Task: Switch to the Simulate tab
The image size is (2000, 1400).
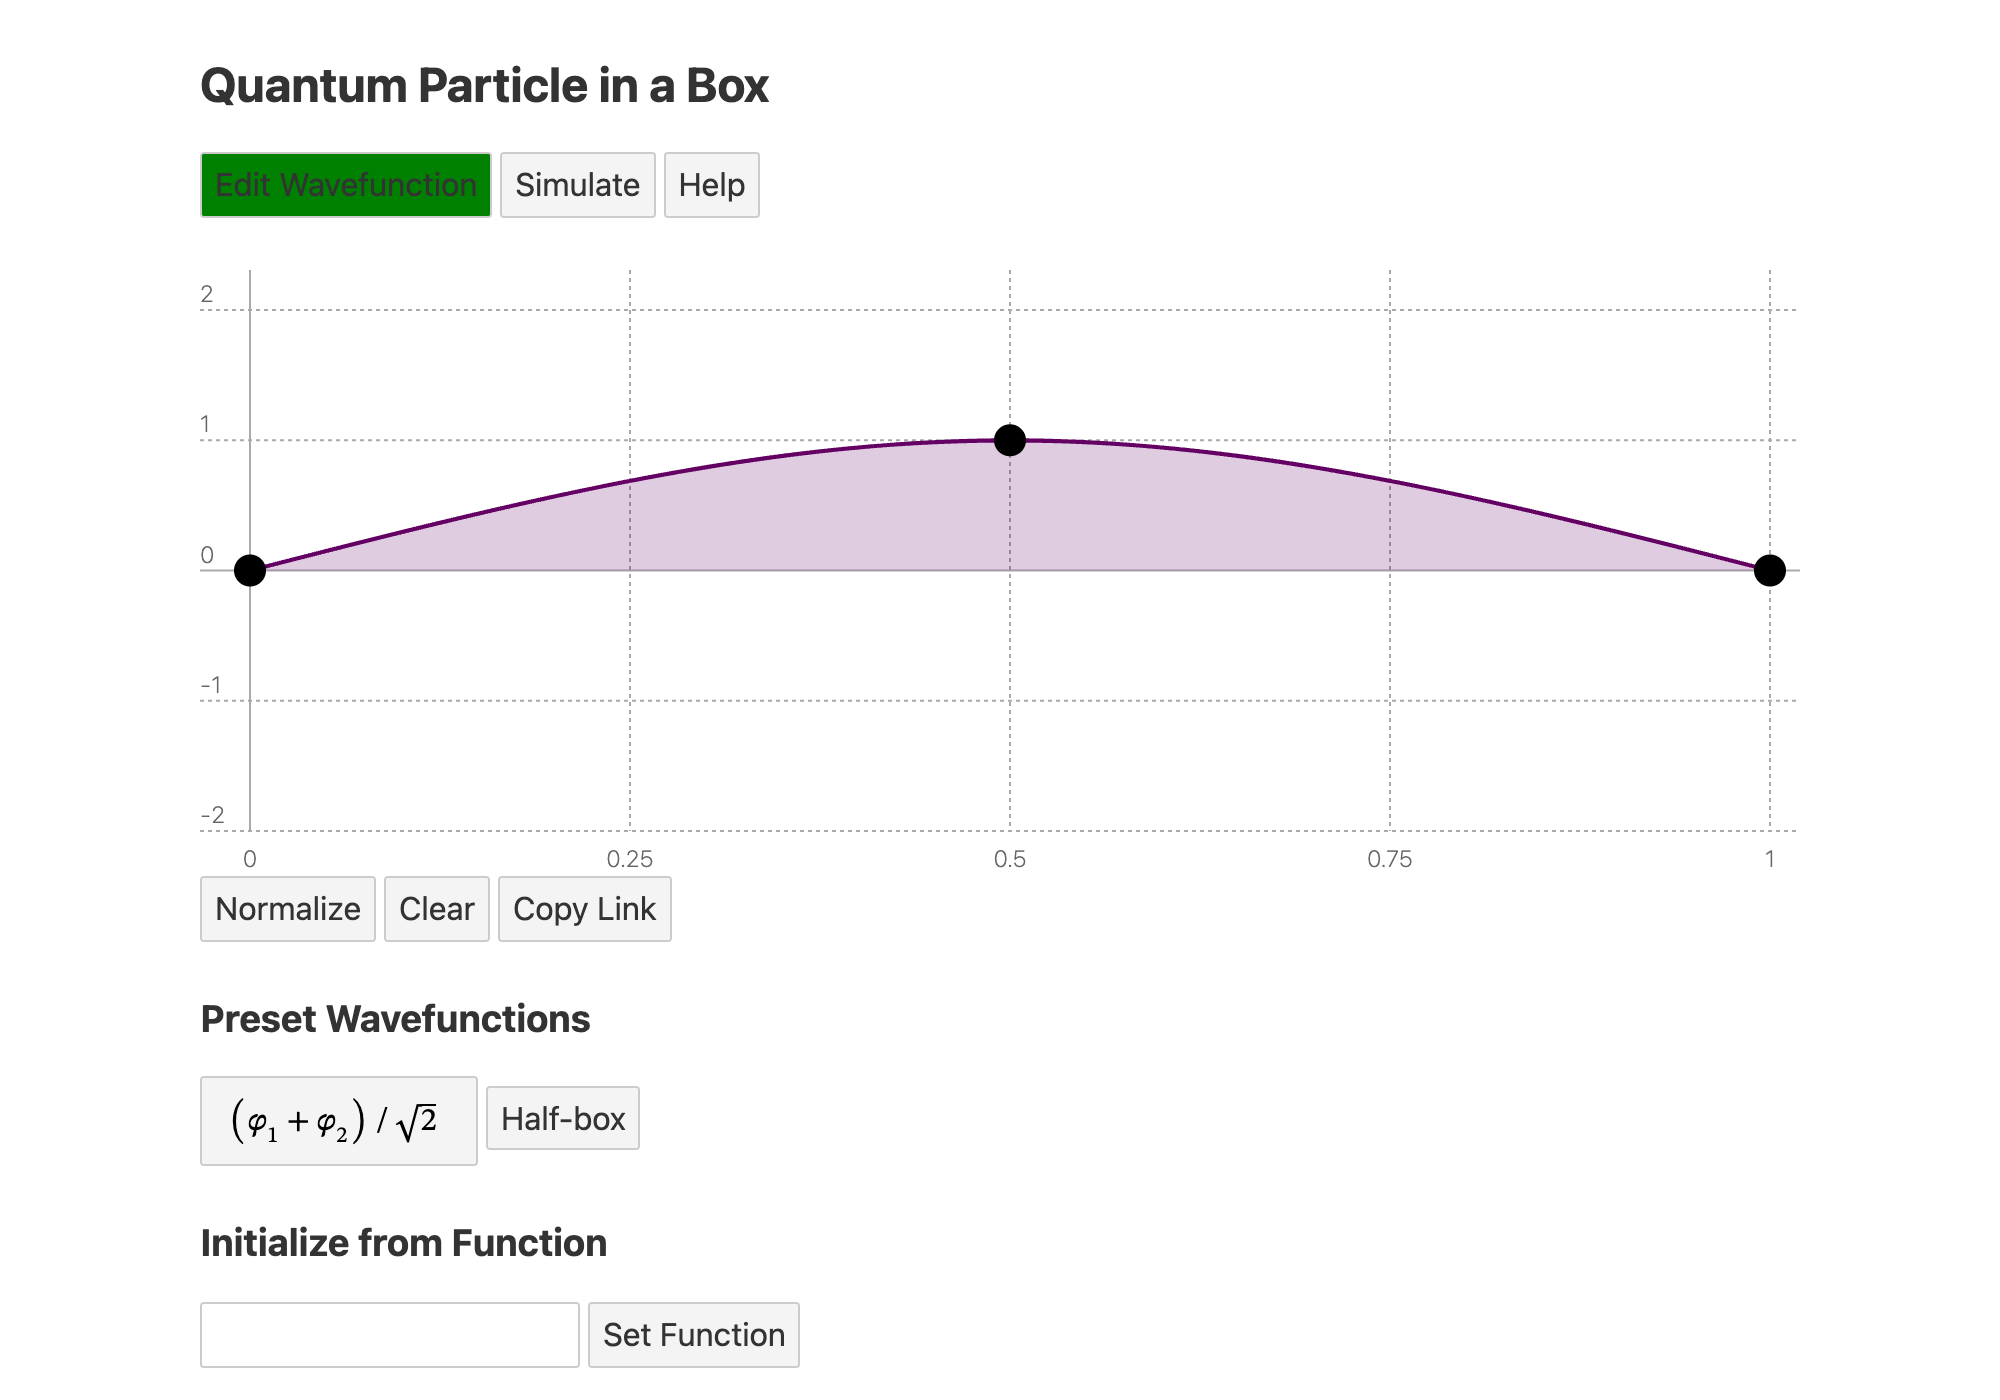Action: 577,185
